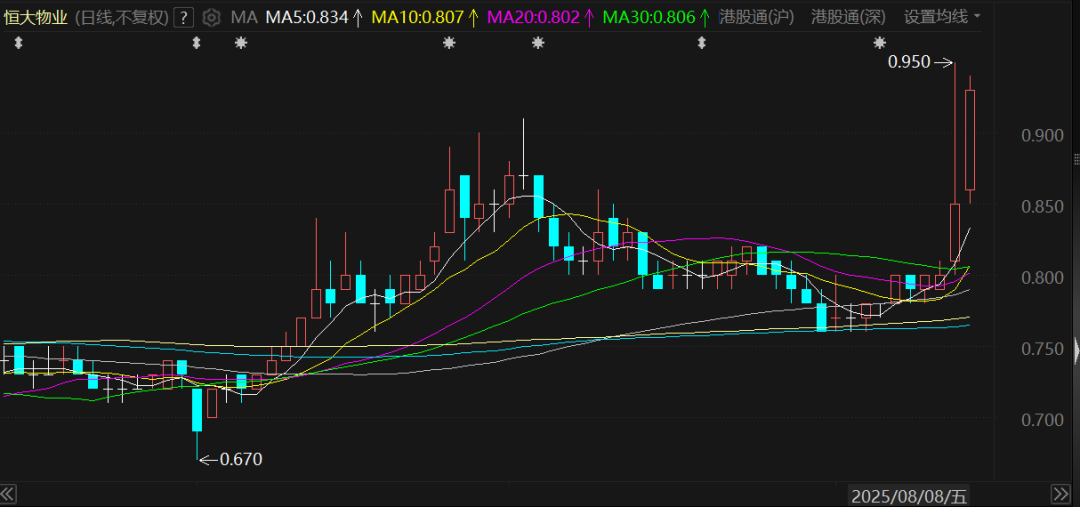Open the (日线,不复权) period selector

point(121,17)
